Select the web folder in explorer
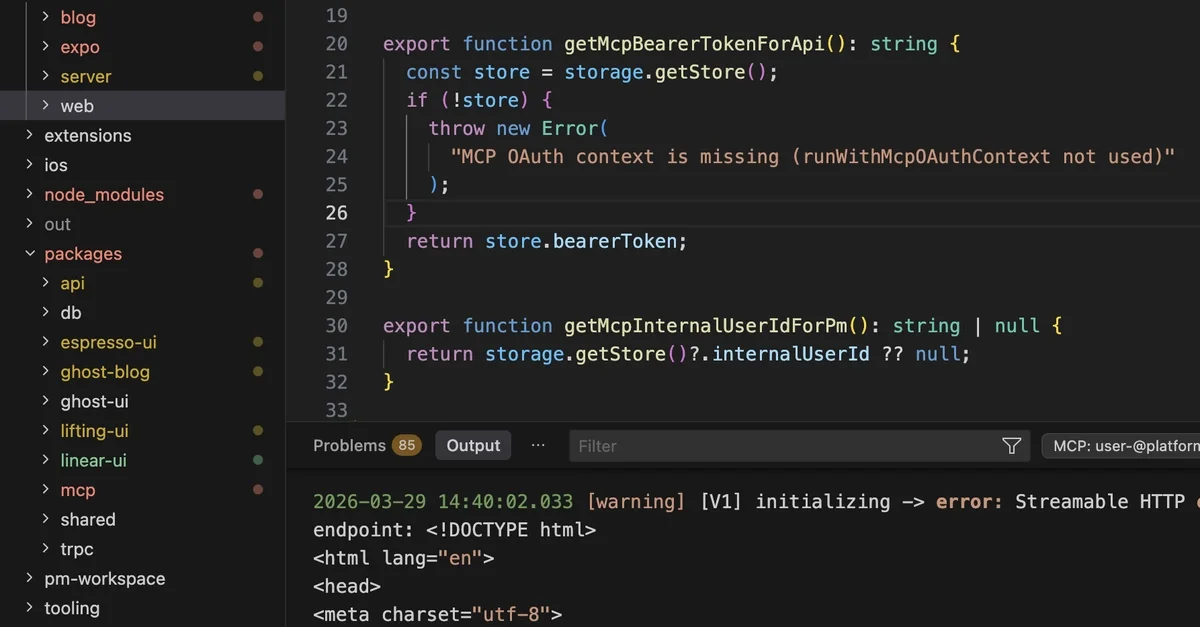Screen dimensions: 1200x627 click(77, 106)
